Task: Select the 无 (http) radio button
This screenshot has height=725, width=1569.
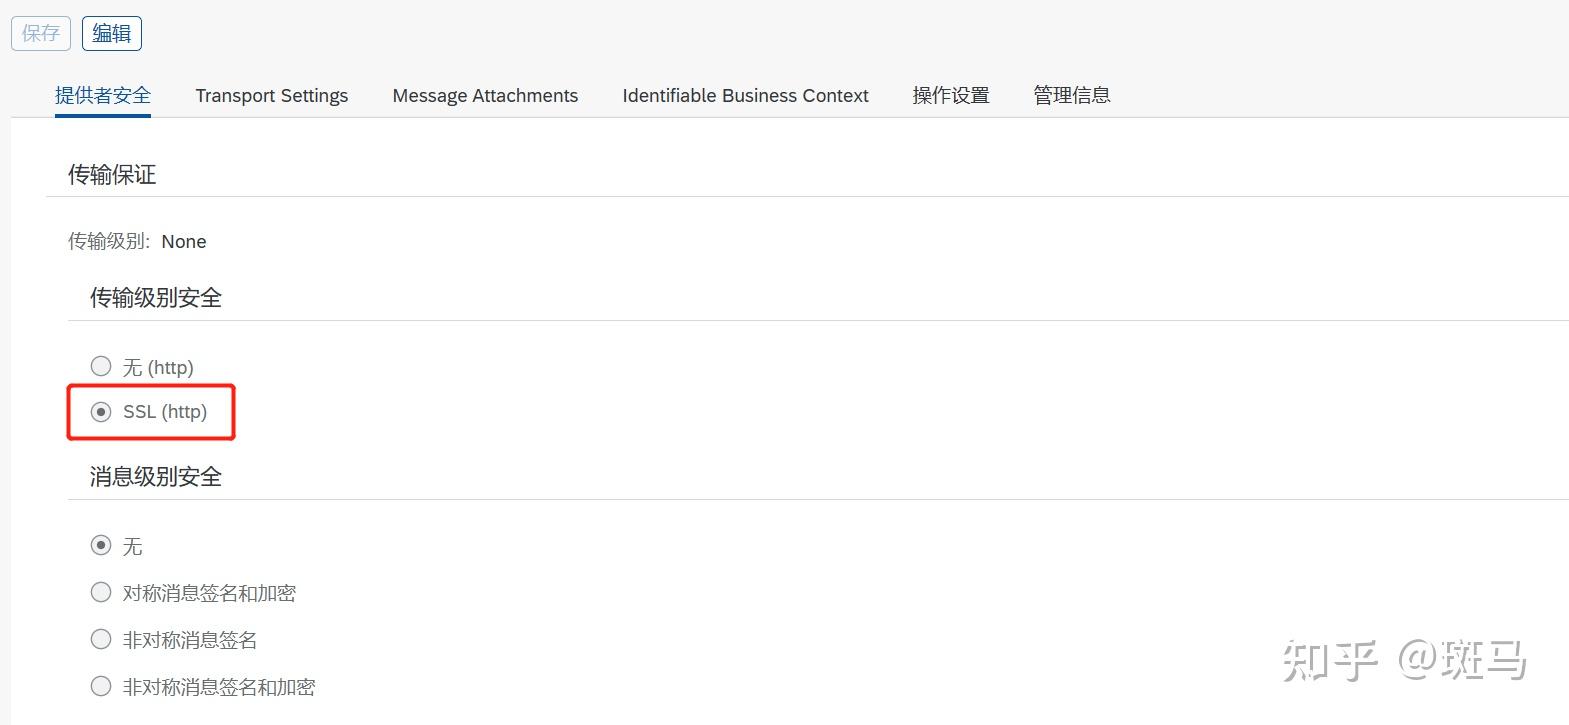Action: point(101,367)
